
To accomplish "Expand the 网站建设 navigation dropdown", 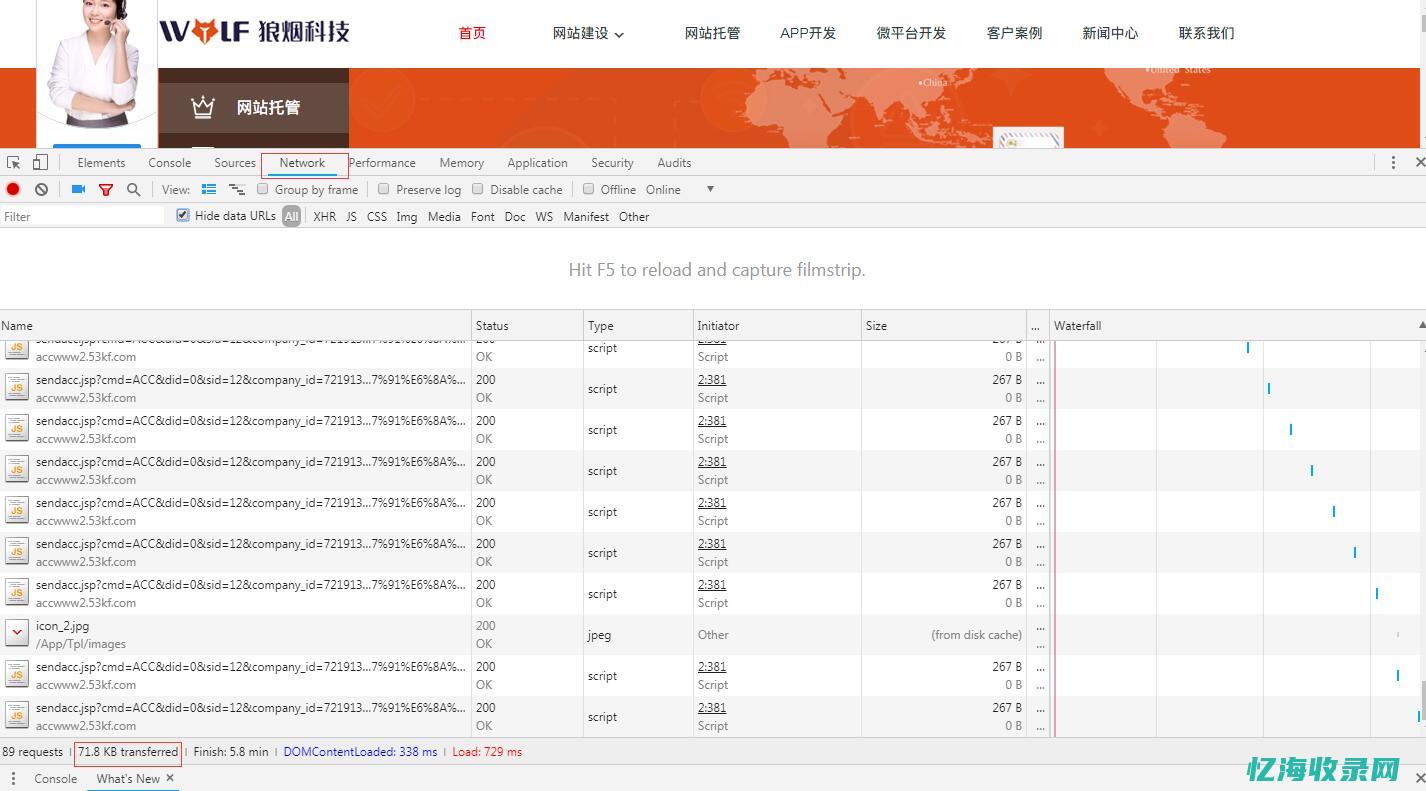I will (x=588, y=33).
